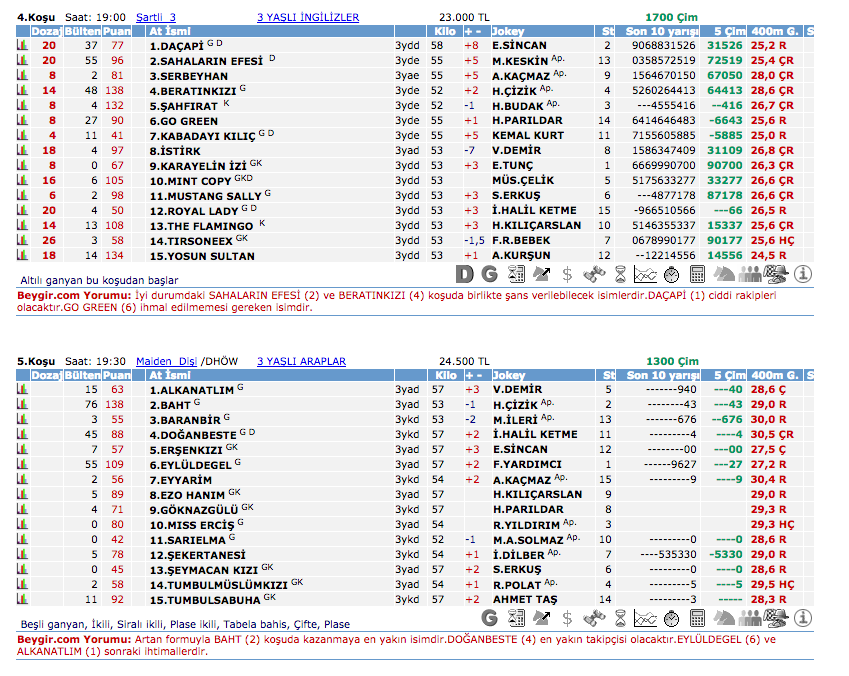Open the binoculars icon in race 4 toolbar
Image resolution: width=849 pixels, height=676 pixels.
[592, 273]
